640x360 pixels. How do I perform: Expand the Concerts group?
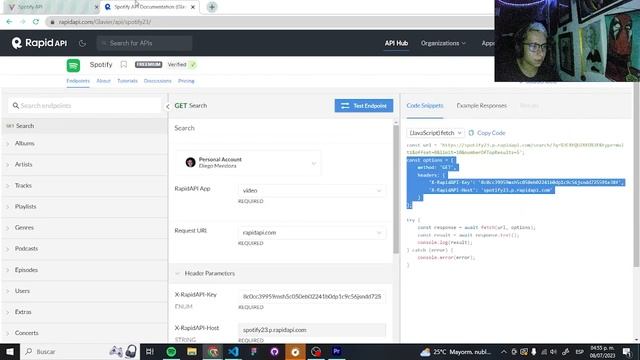tap(84, 333)
